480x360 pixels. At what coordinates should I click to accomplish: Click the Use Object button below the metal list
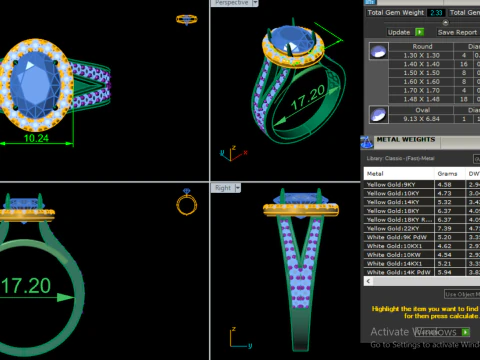[462, 294]
